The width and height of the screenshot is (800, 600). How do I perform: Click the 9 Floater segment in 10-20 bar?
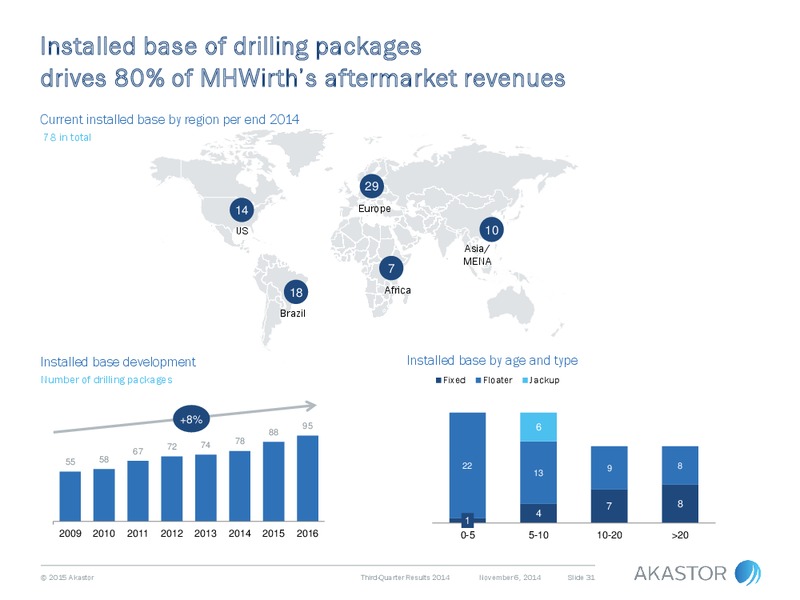[x=609, y=468]
